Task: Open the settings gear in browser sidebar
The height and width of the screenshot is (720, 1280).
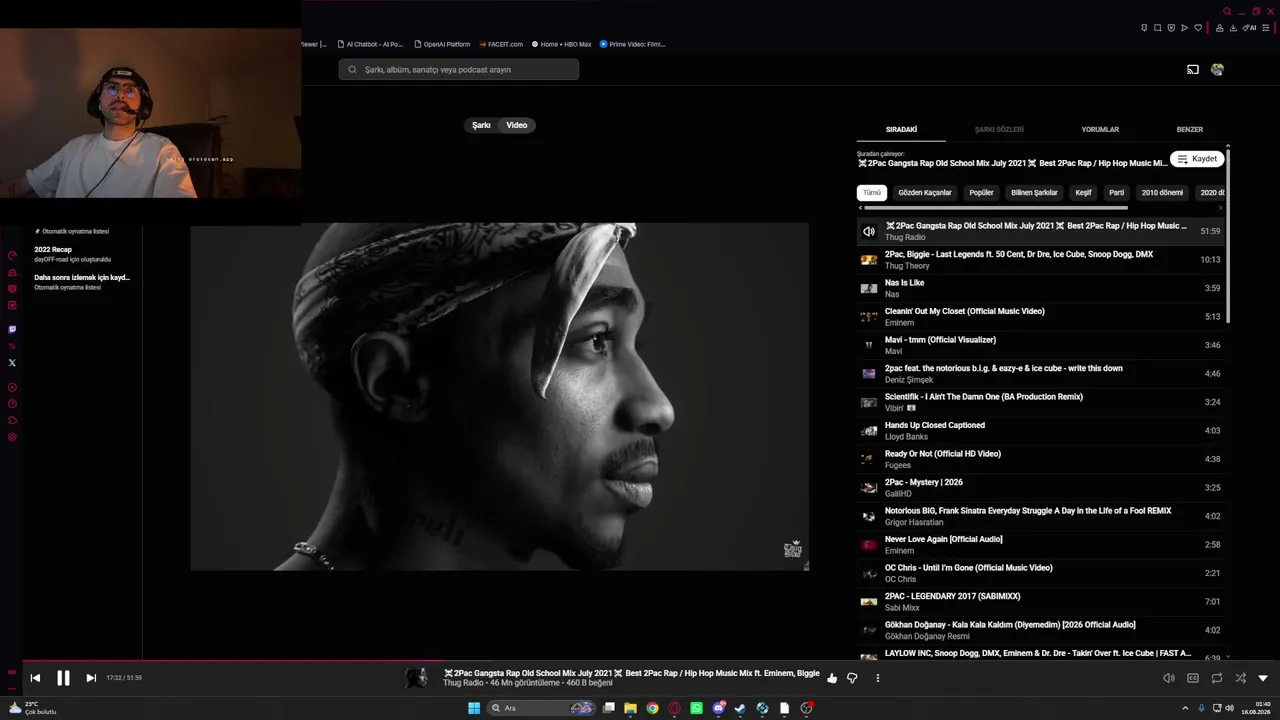Action: coord(12,437)
